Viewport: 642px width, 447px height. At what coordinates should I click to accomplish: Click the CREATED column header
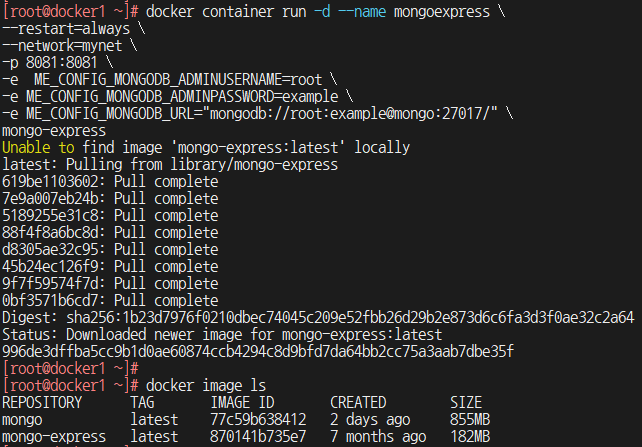(x=358, y=402)
